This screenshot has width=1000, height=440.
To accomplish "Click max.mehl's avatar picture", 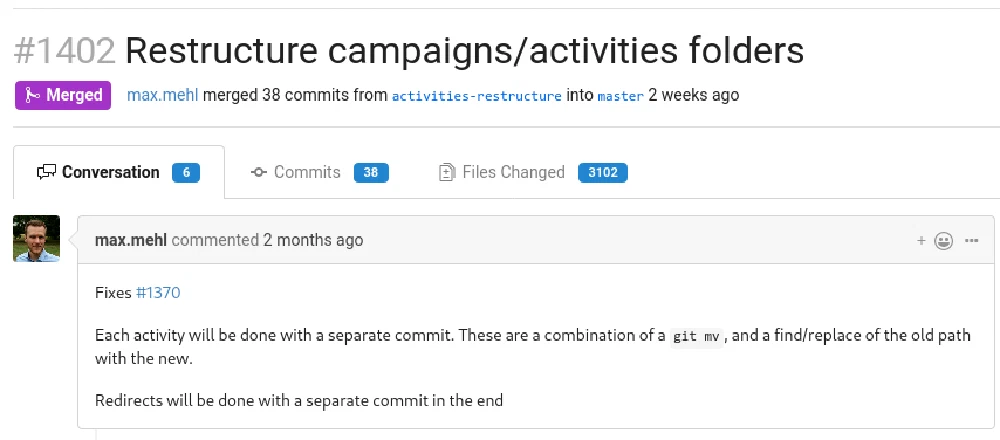I will point(36,238).
